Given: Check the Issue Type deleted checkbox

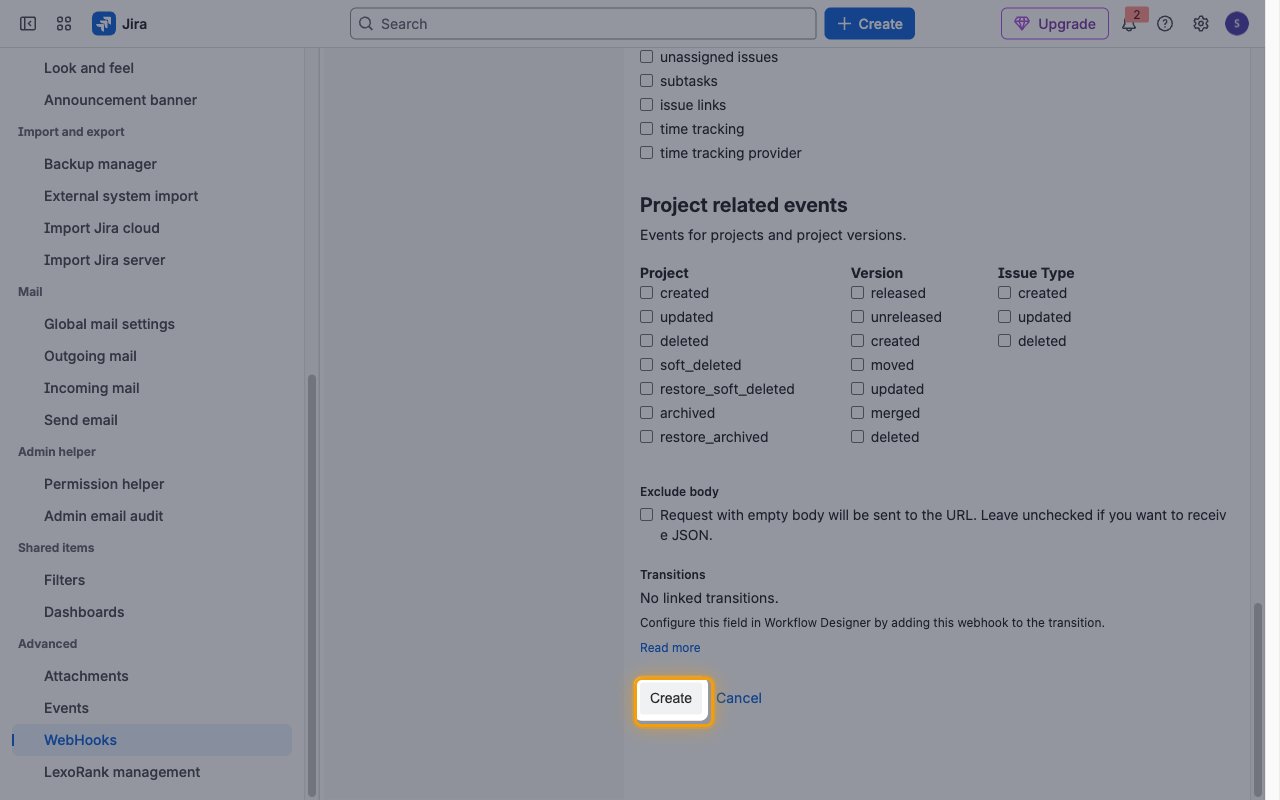Looking at the screenshot, I should (x=1005, y=341).
